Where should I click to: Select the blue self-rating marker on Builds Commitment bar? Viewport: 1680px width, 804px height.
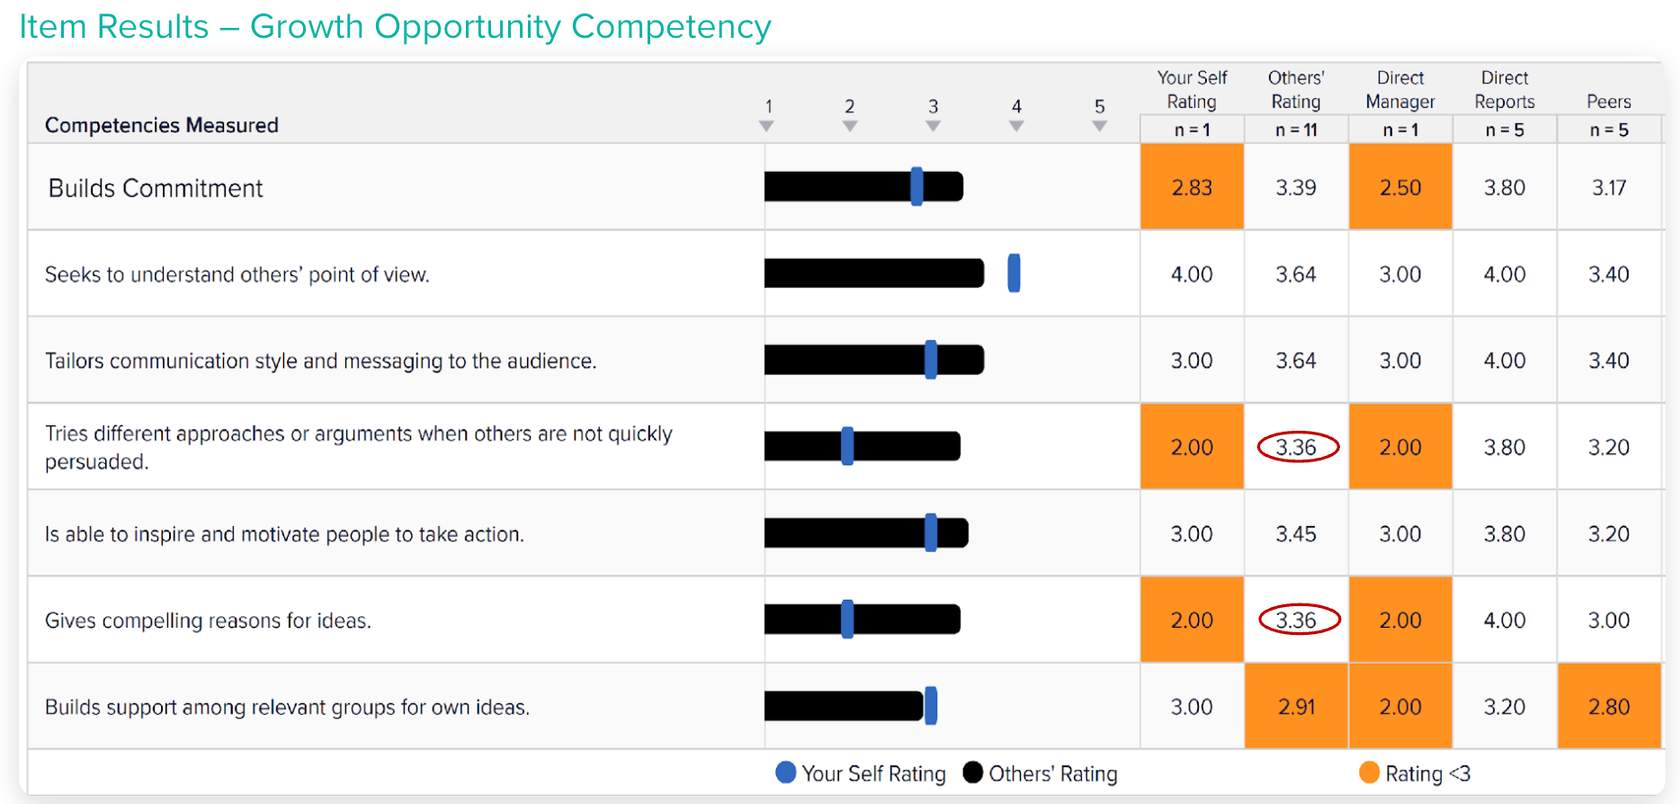click(x=917, y=187)
